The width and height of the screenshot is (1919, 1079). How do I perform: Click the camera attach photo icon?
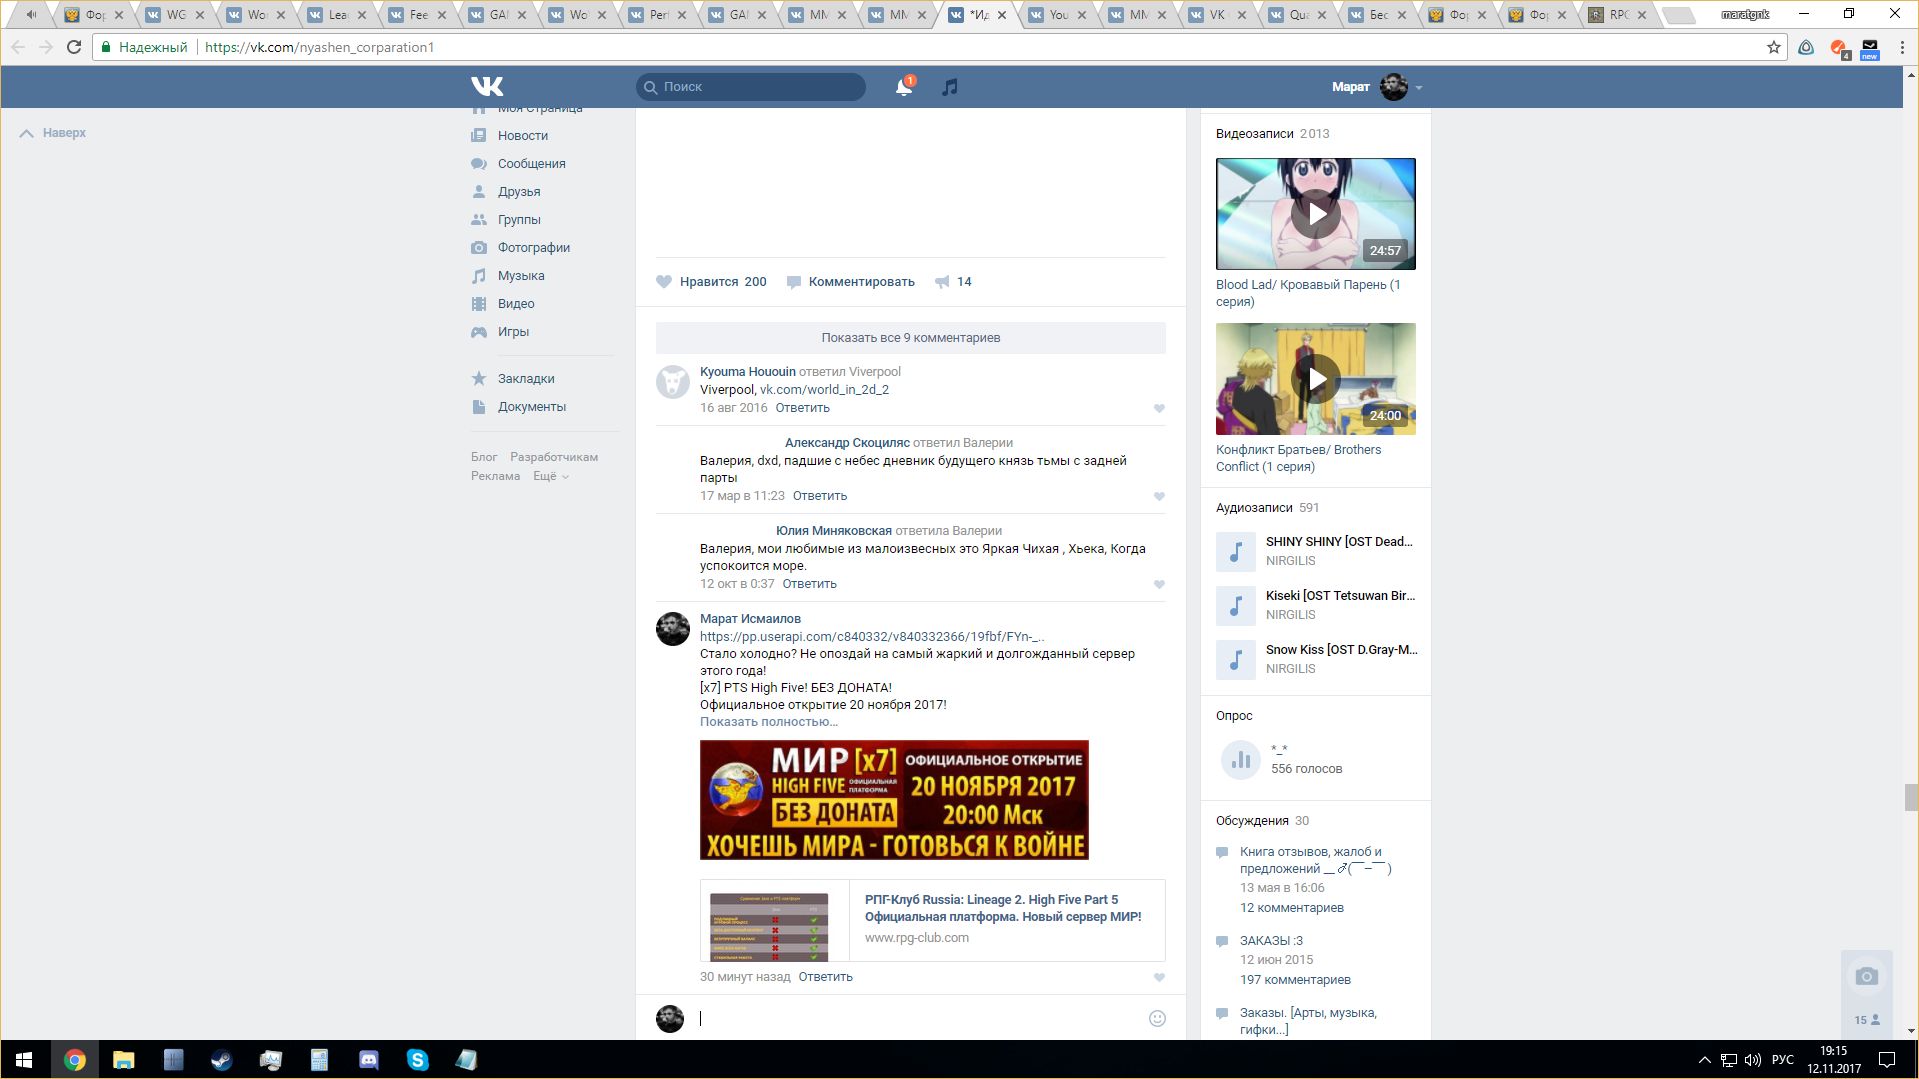1866,976
